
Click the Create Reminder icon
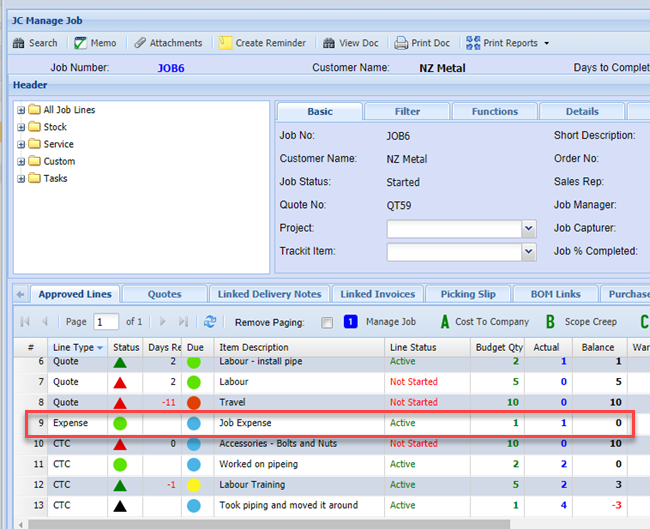point(225,43)
